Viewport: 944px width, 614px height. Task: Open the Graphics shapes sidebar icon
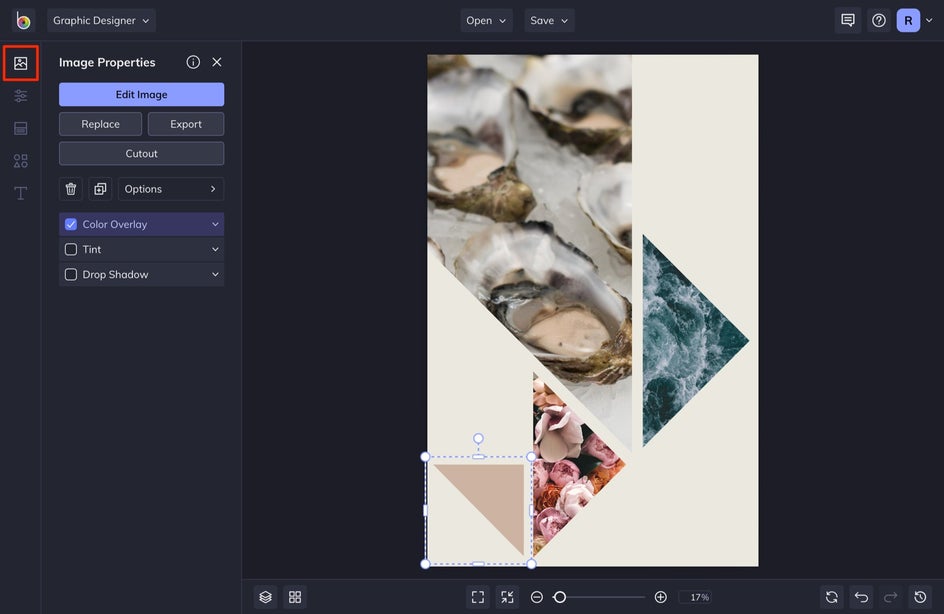pos(20,161)
